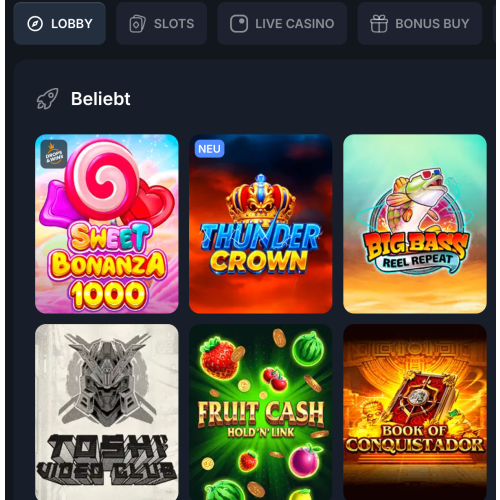Click the playing cards icon on Slots
The image size is (500, 500).
coord(137,24)
